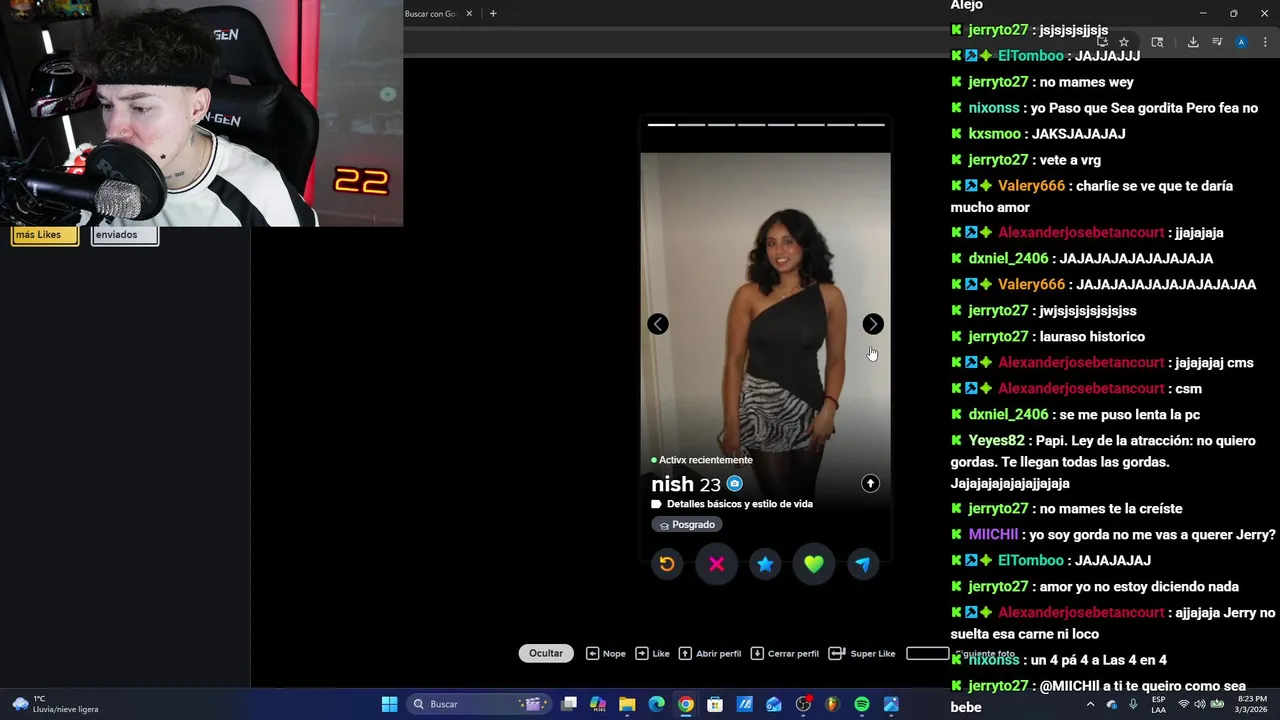Click the Cerrar perfil shortcut hint

click(785, 653)
